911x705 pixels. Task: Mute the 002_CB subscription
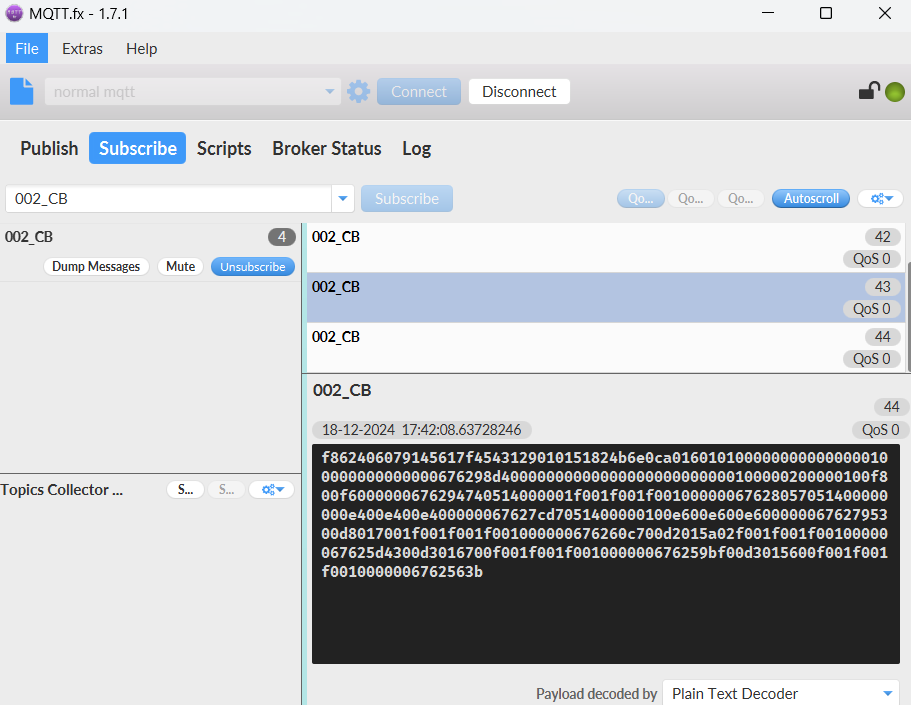tap(180, 267)
